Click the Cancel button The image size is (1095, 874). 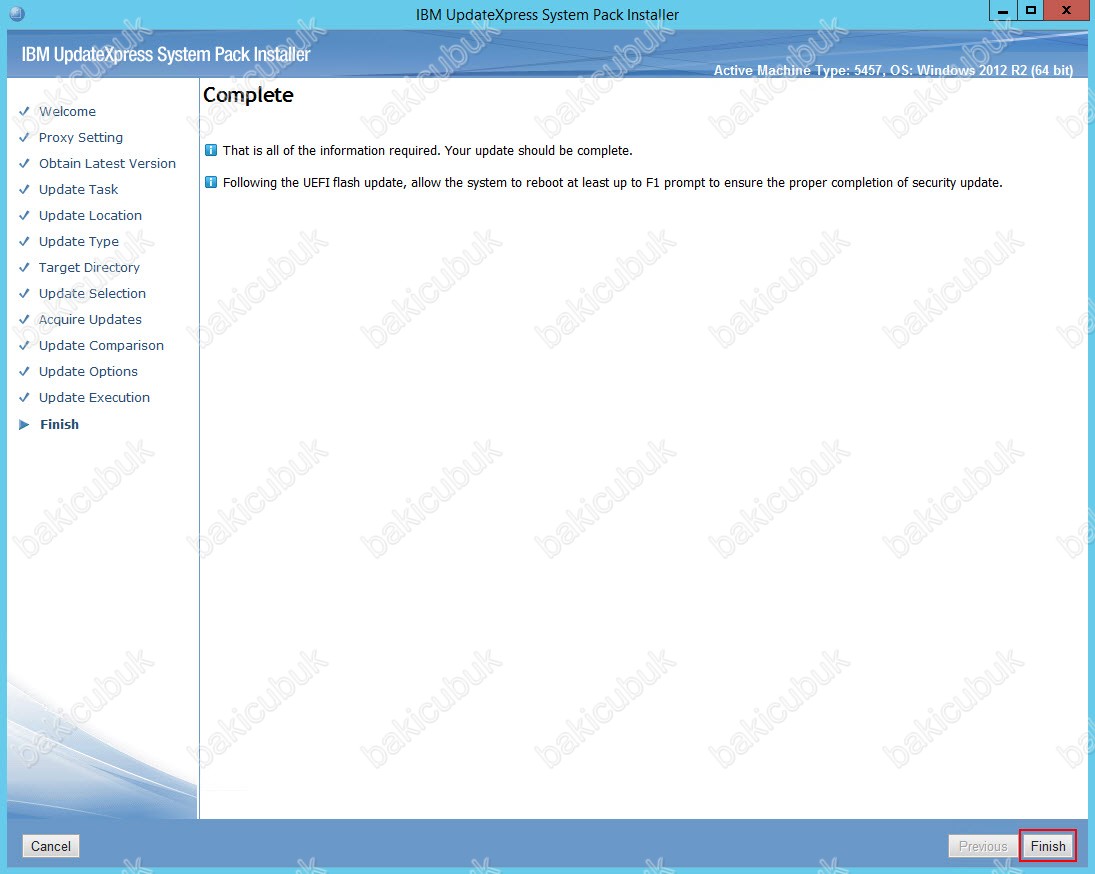click(x=51, y=846)
